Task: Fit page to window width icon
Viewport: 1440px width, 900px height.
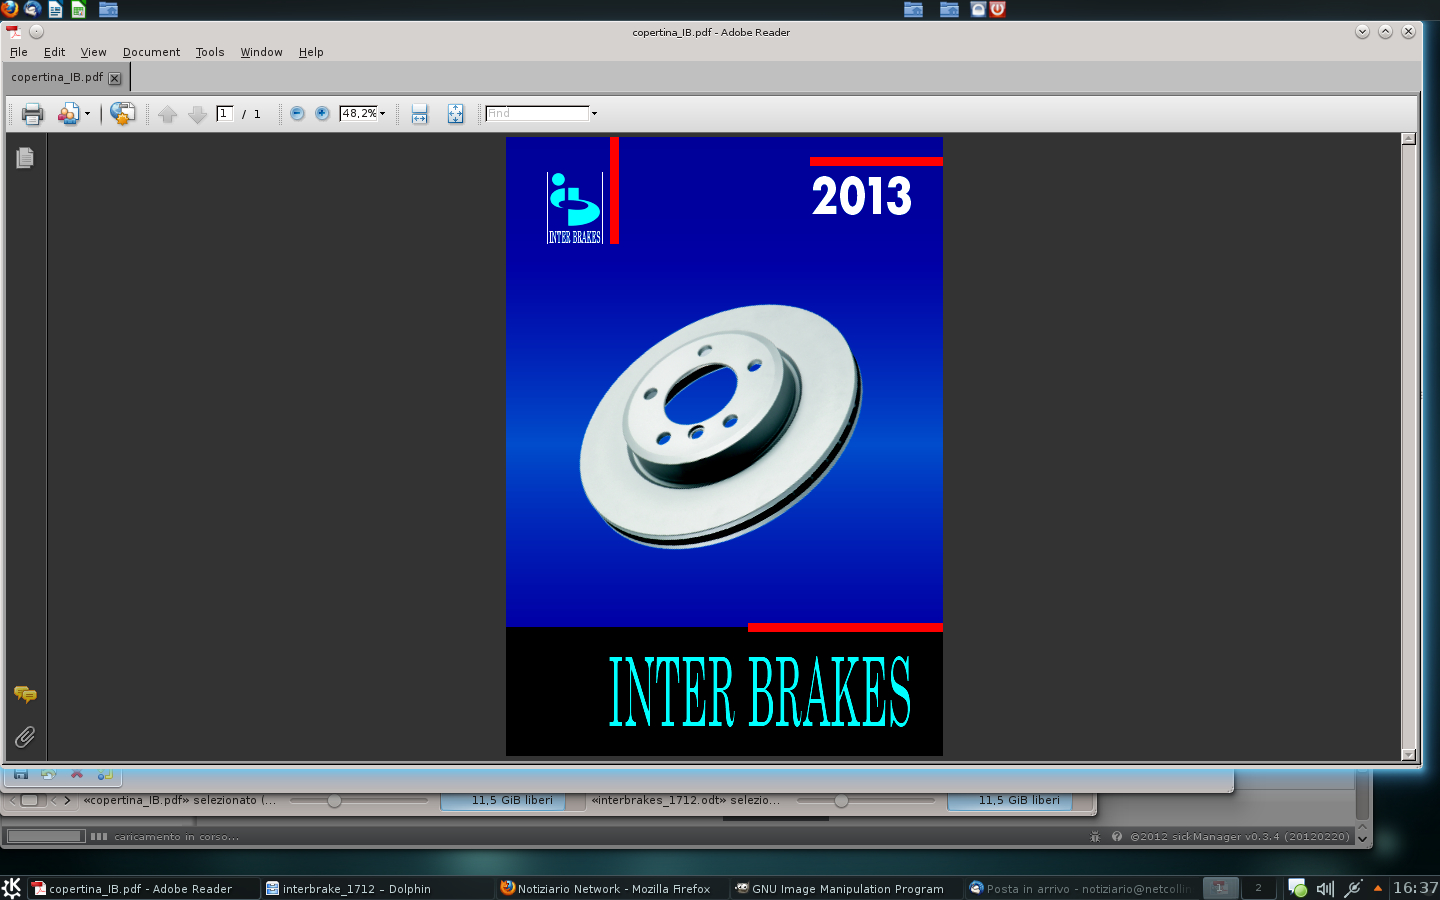Action: coord(419,114)
